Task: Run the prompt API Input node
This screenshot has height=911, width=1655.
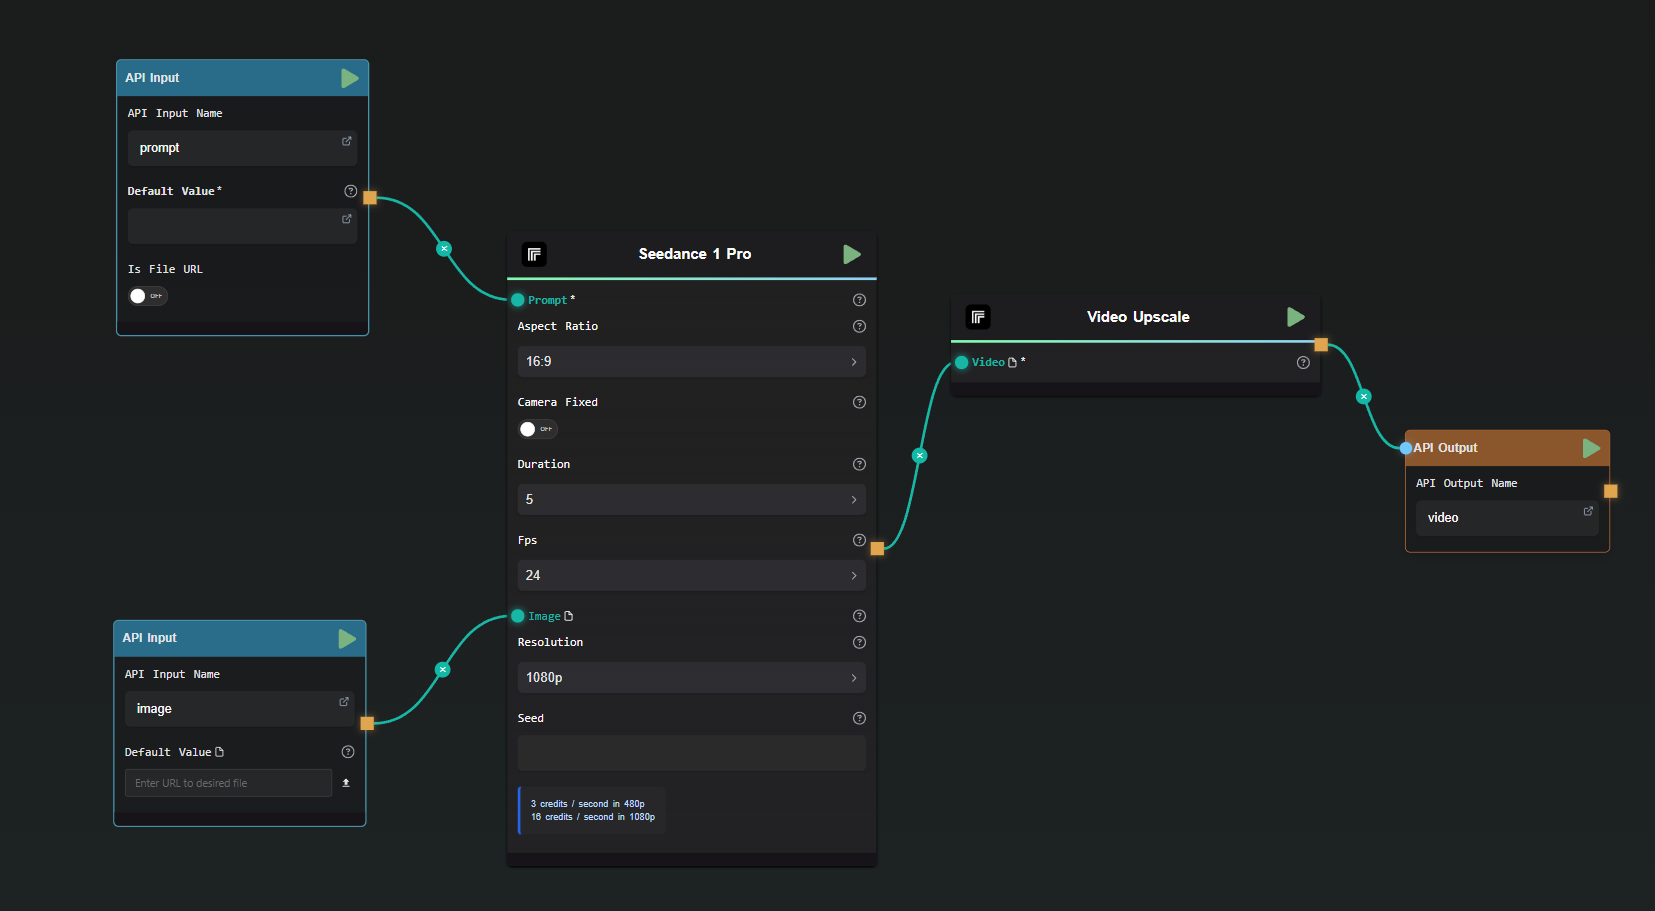Action: click(x=349, y=77)
